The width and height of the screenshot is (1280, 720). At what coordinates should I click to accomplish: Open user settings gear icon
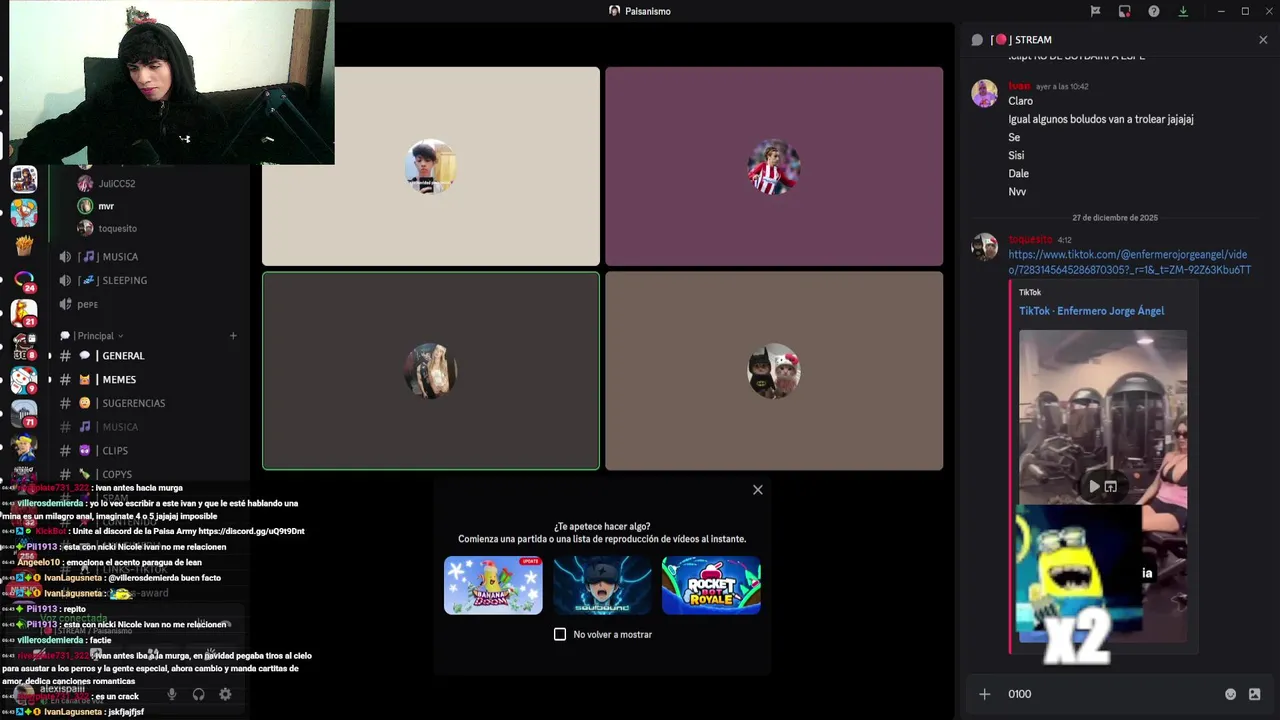225,694
